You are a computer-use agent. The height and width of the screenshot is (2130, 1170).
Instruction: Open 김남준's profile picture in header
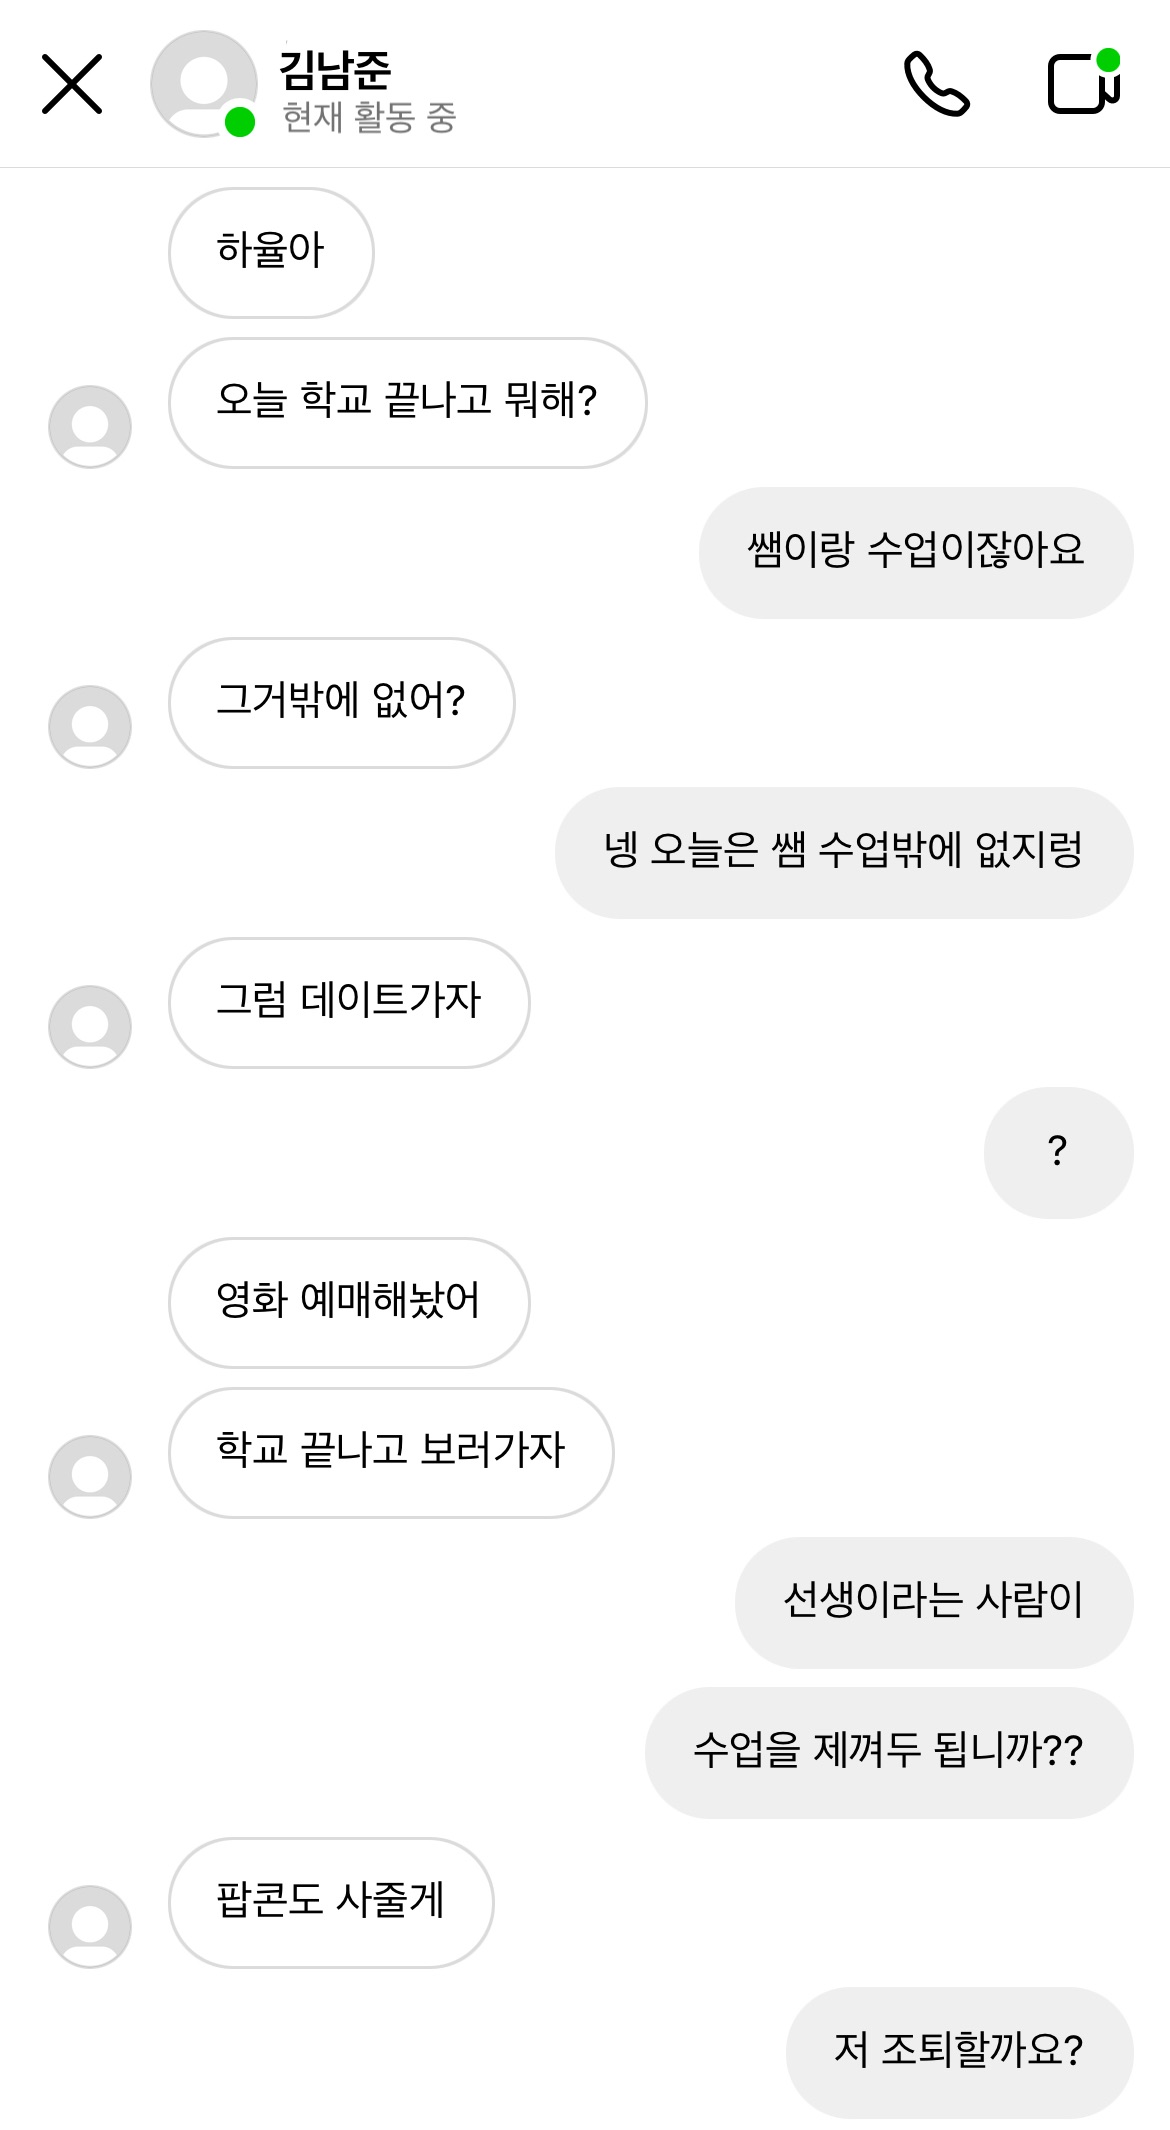pyautogui.click(x=203, y=84)
